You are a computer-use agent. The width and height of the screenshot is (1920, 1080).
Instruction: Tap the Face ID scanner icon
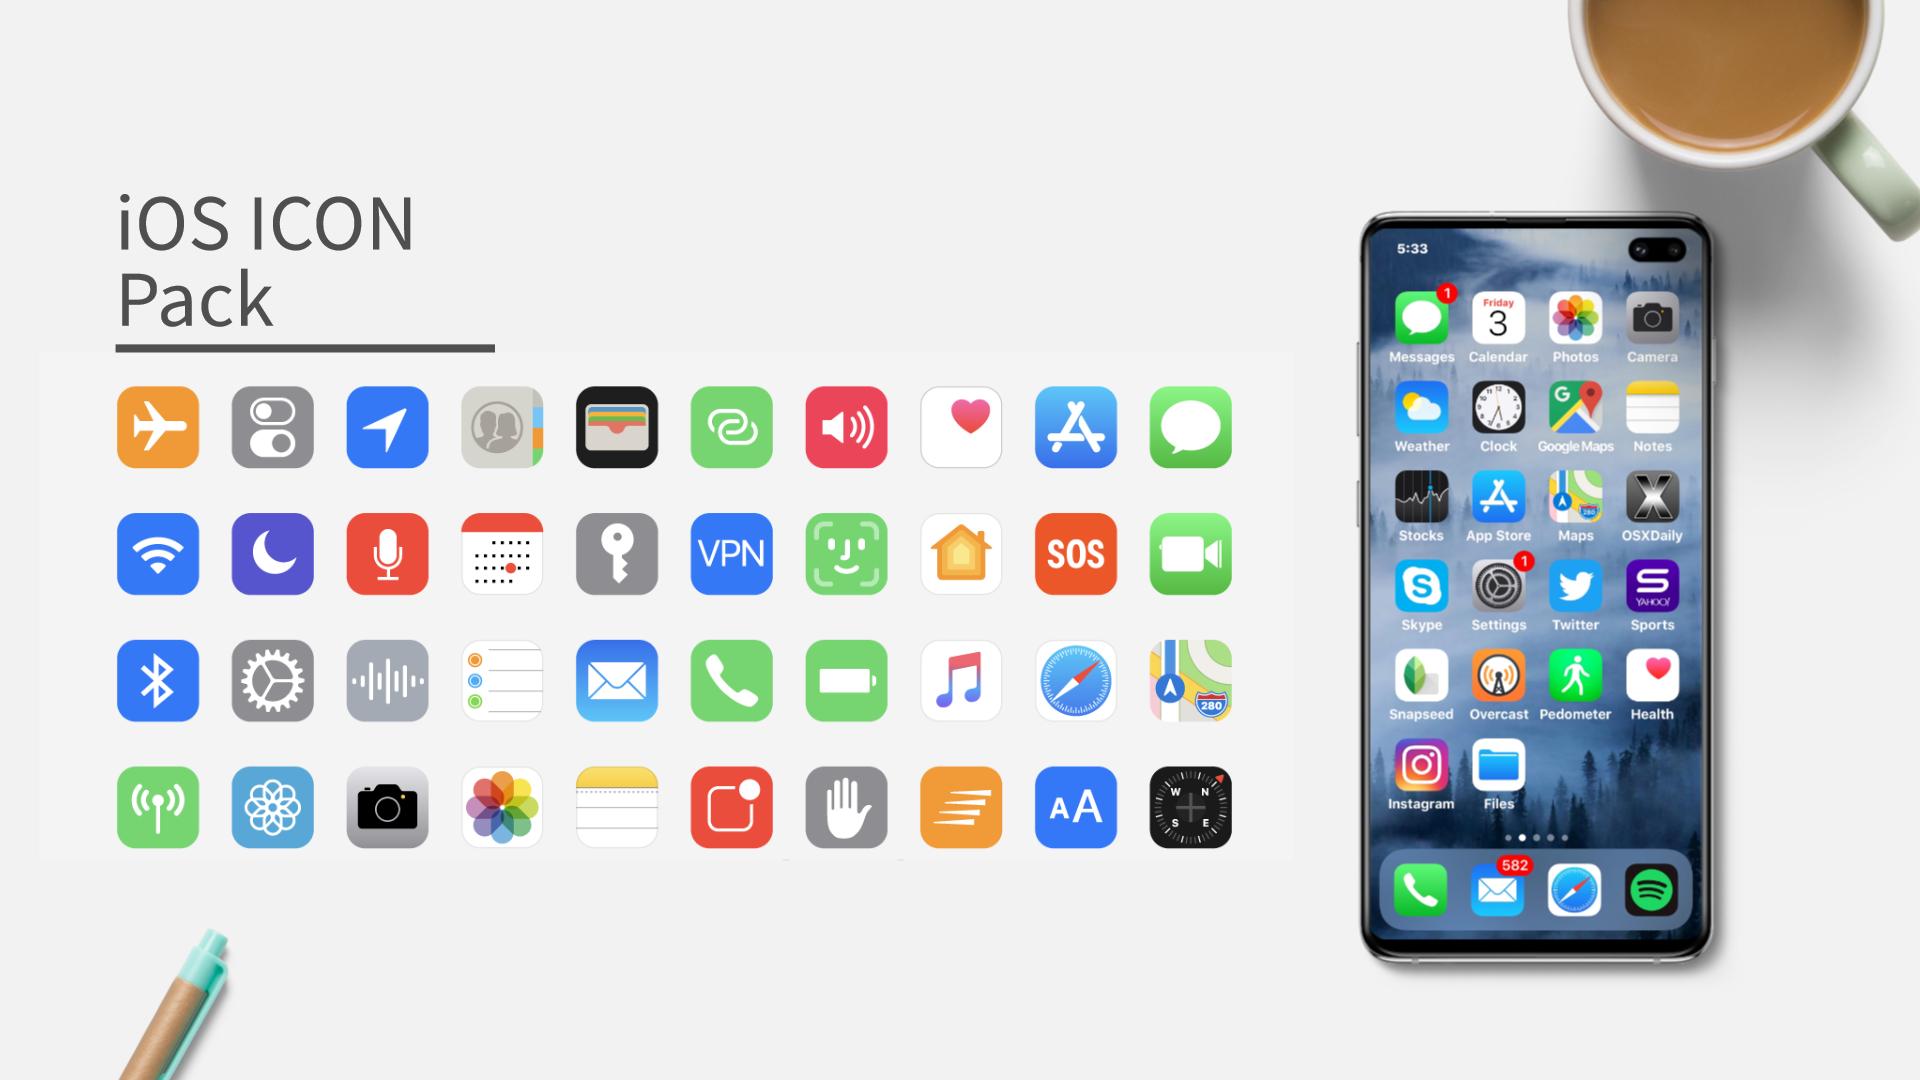(x=847, y=554)
